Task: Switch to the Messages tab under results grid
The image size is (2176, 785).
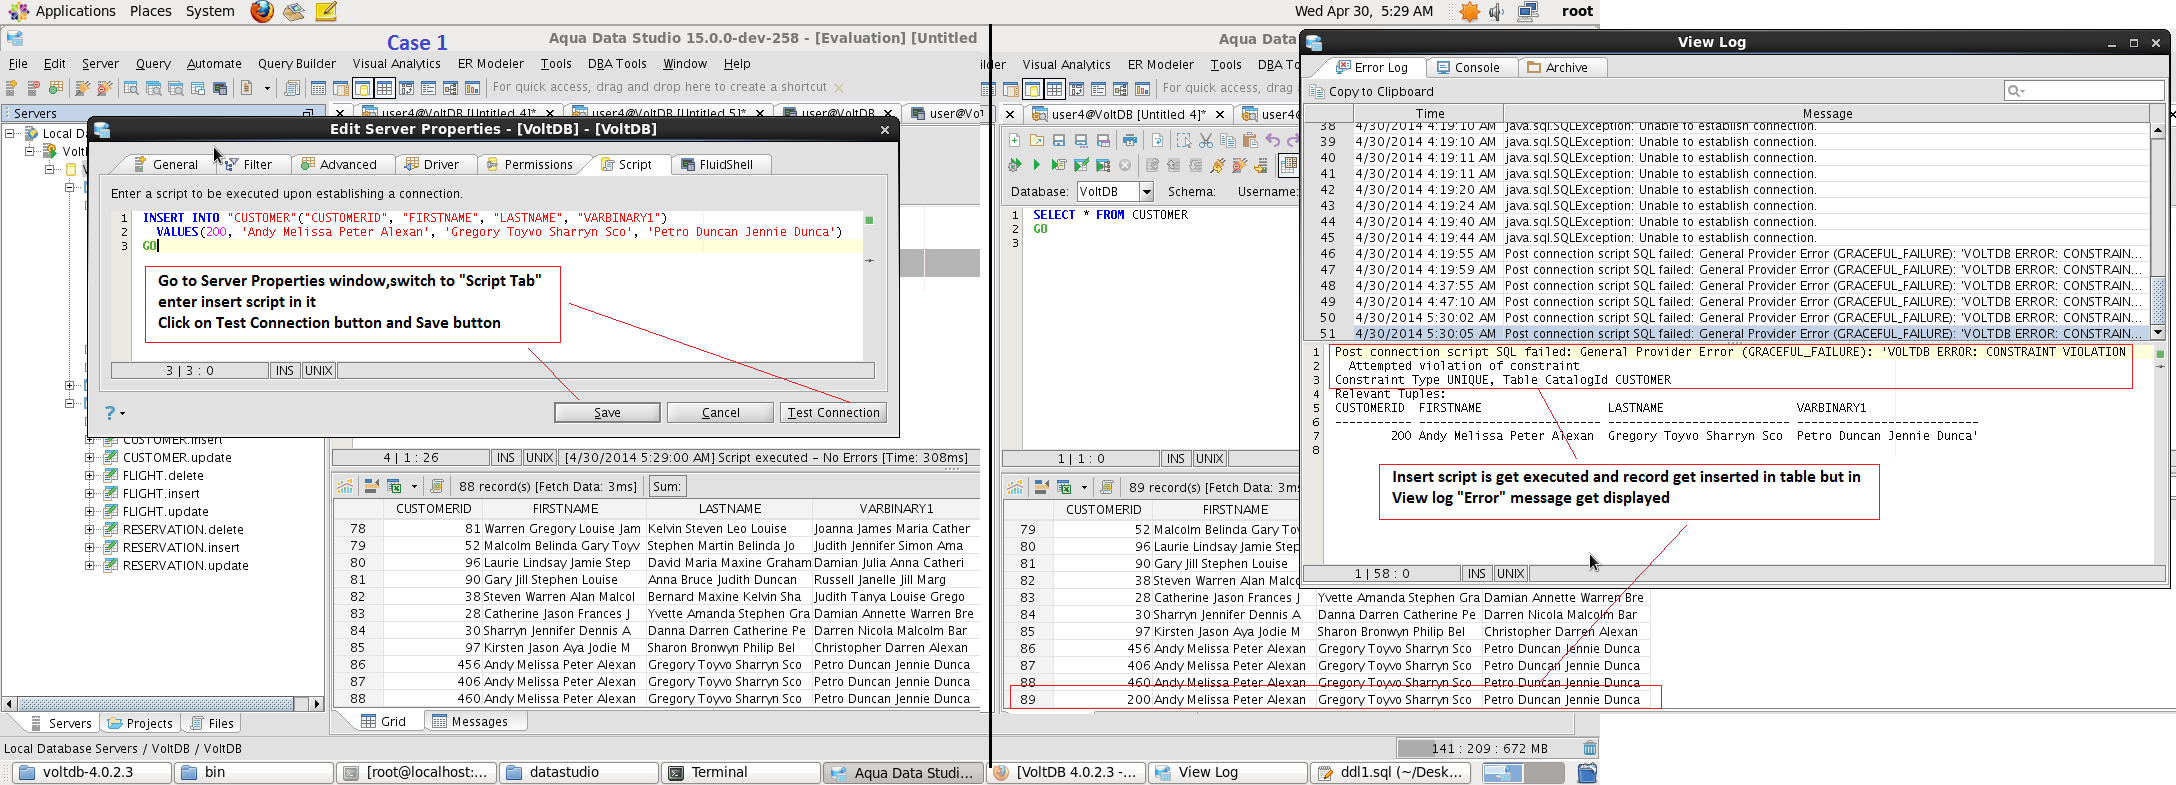Action: [x=470, y=721]
